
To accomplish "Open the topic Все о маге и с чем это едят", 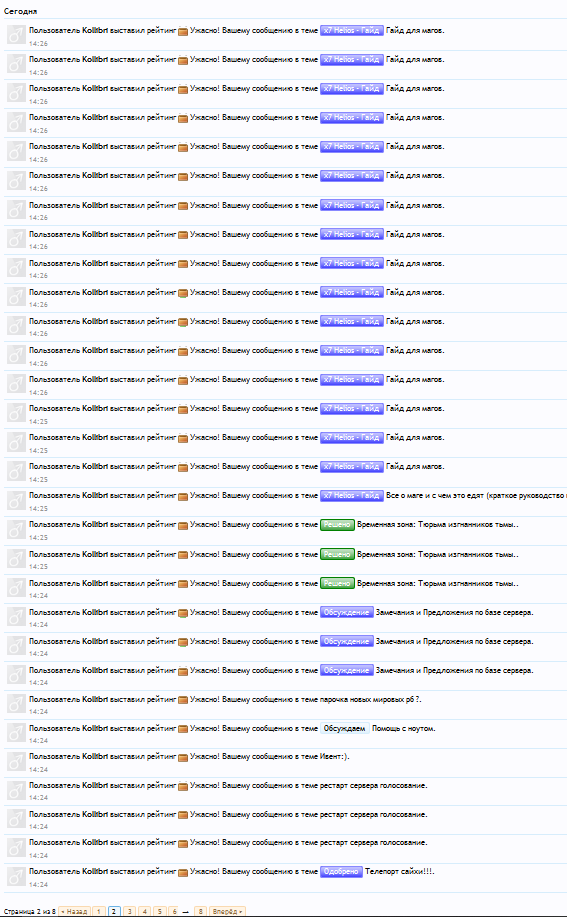I will 476,495.
